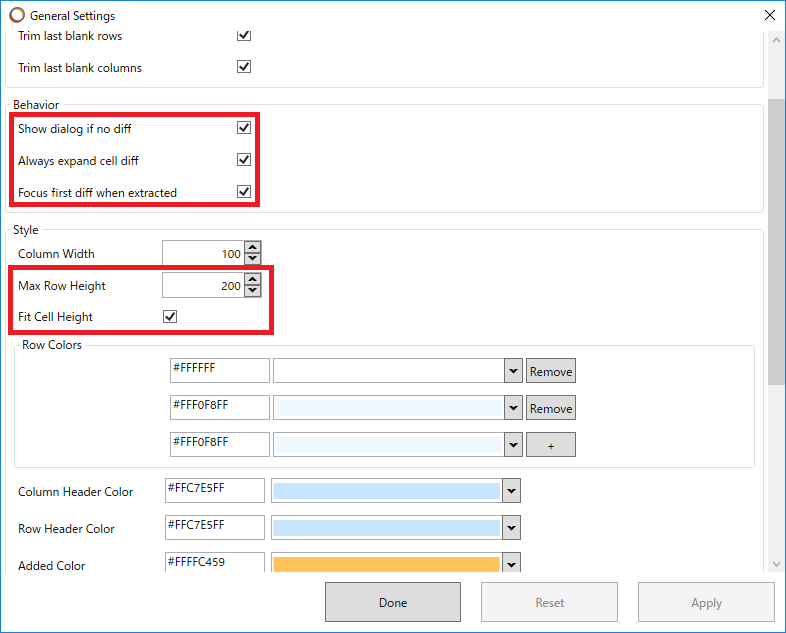The width and height of the screenshot is (786, 633).
Task: Open the Row Header Color dropdown
Action: pos(511,528)
